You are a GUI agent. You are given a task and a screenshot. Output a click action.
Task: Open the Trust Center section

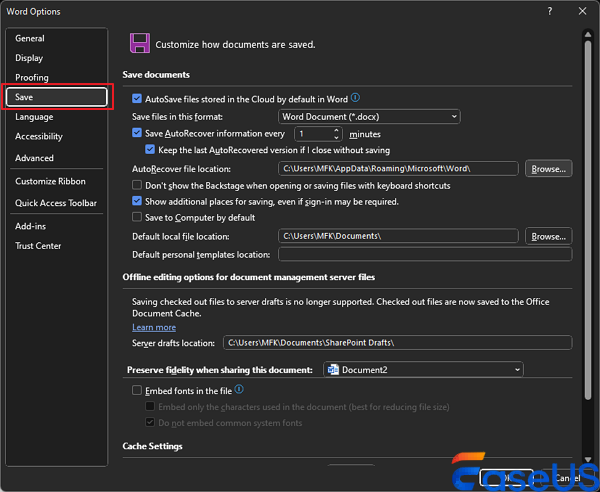tap(38, 246)
